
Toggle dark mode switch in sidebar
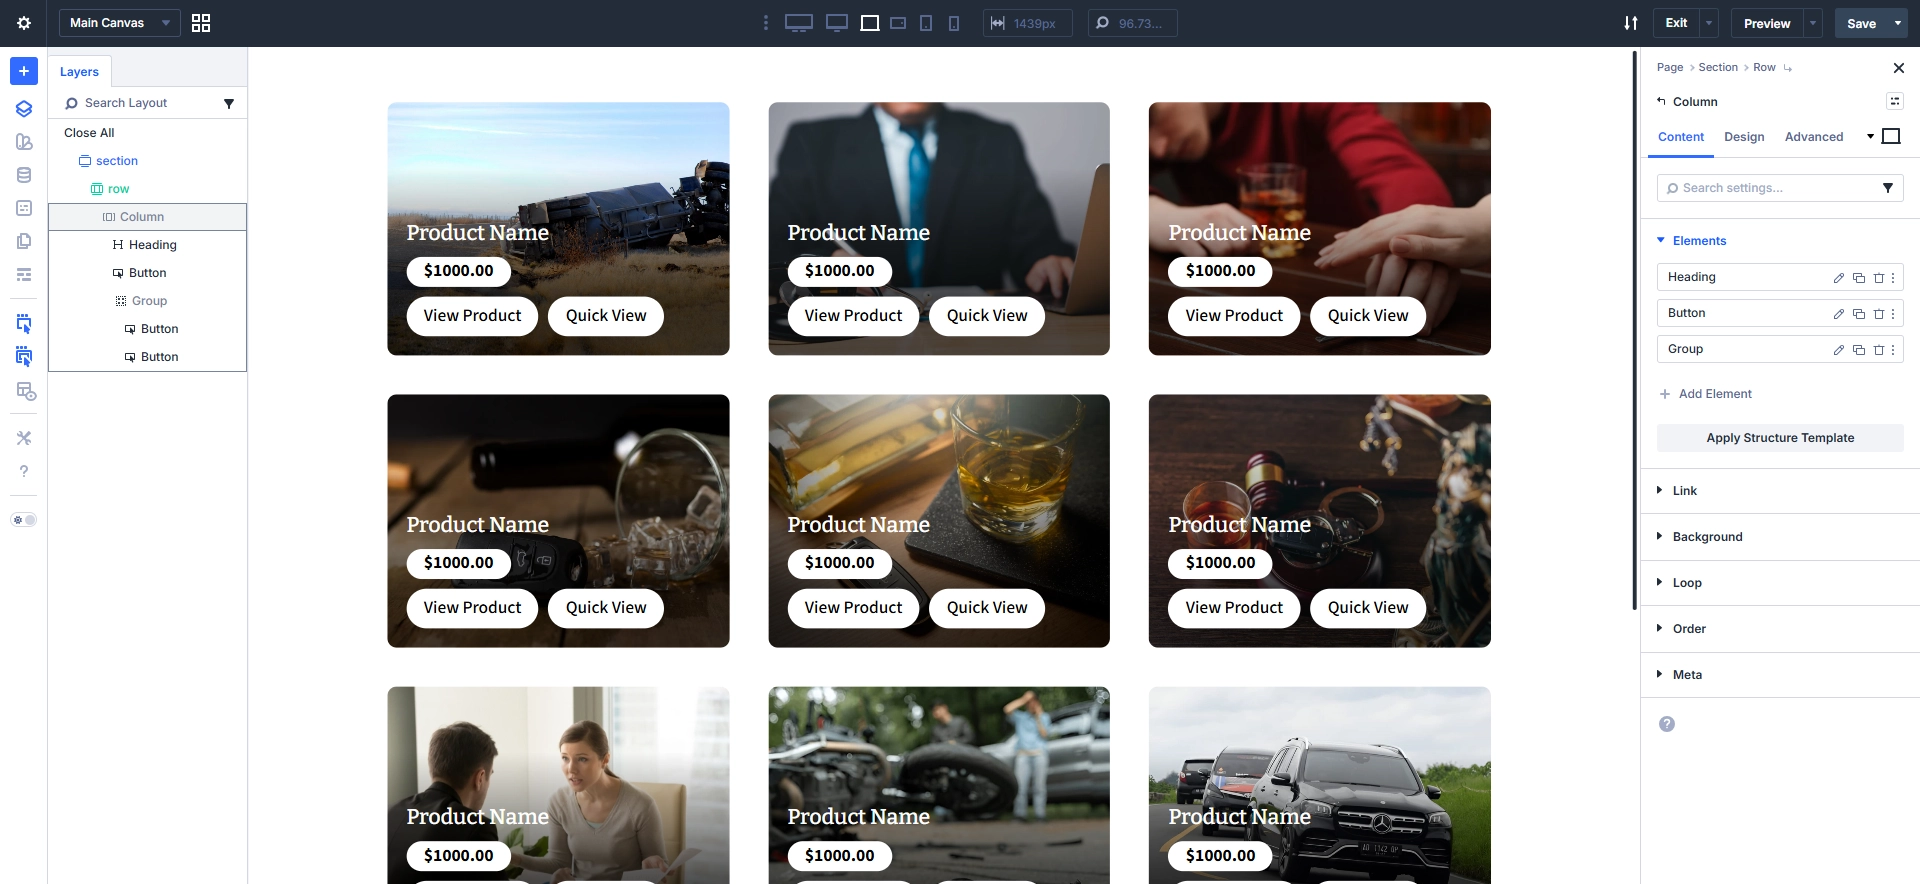click(24, 520)
